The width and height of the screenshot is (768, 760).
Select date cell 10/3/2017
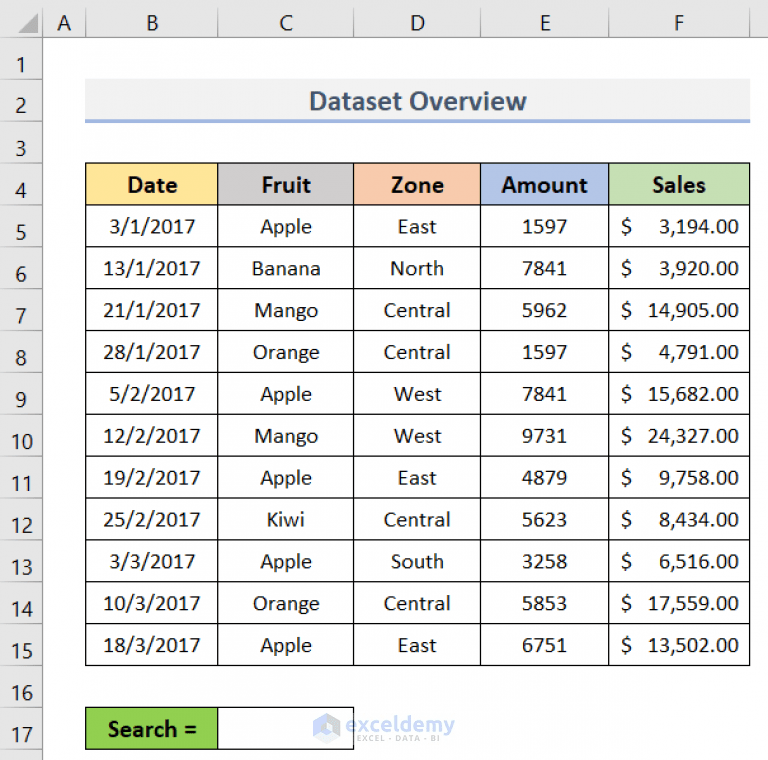[x=152, y=603]
